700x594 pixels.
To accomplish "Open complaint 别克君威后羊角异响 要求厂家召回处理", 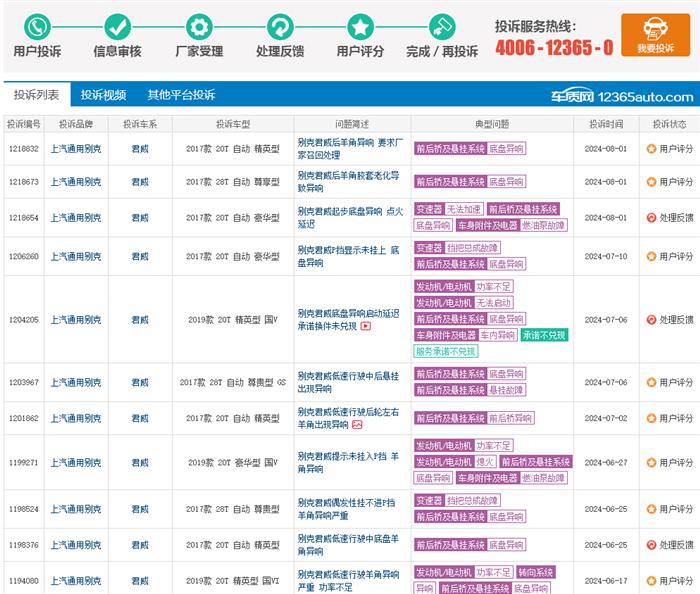I will 350,149.
